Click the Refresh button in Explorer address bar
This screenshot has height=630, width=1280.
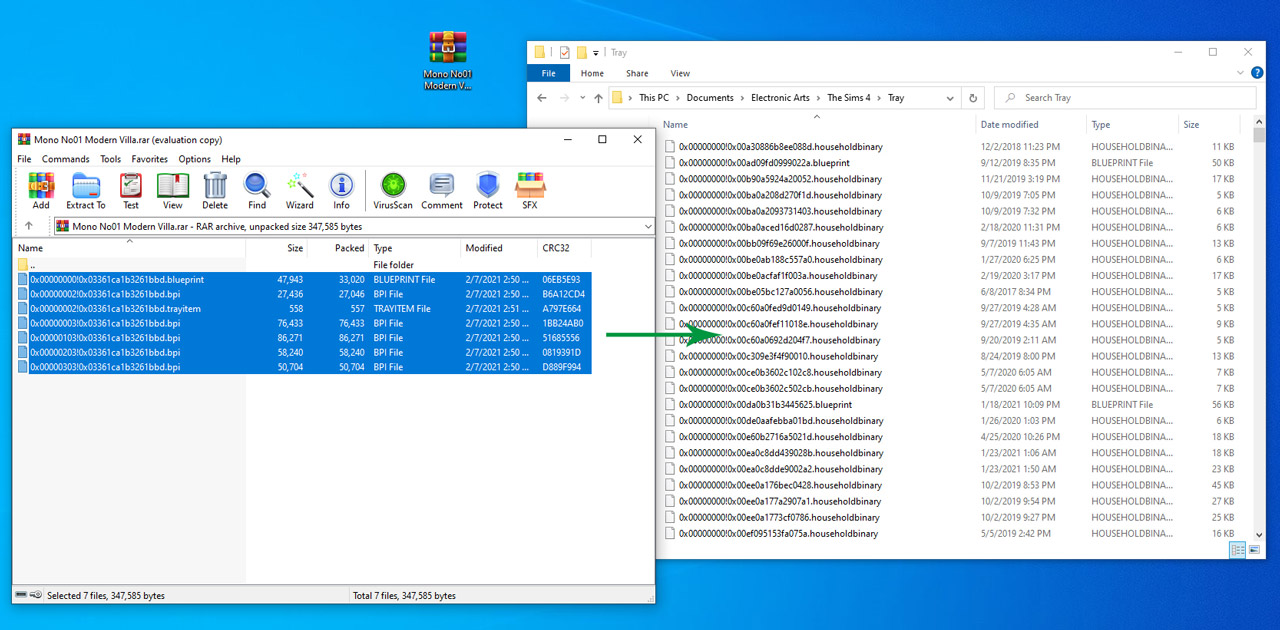click(x=974, y=98)
